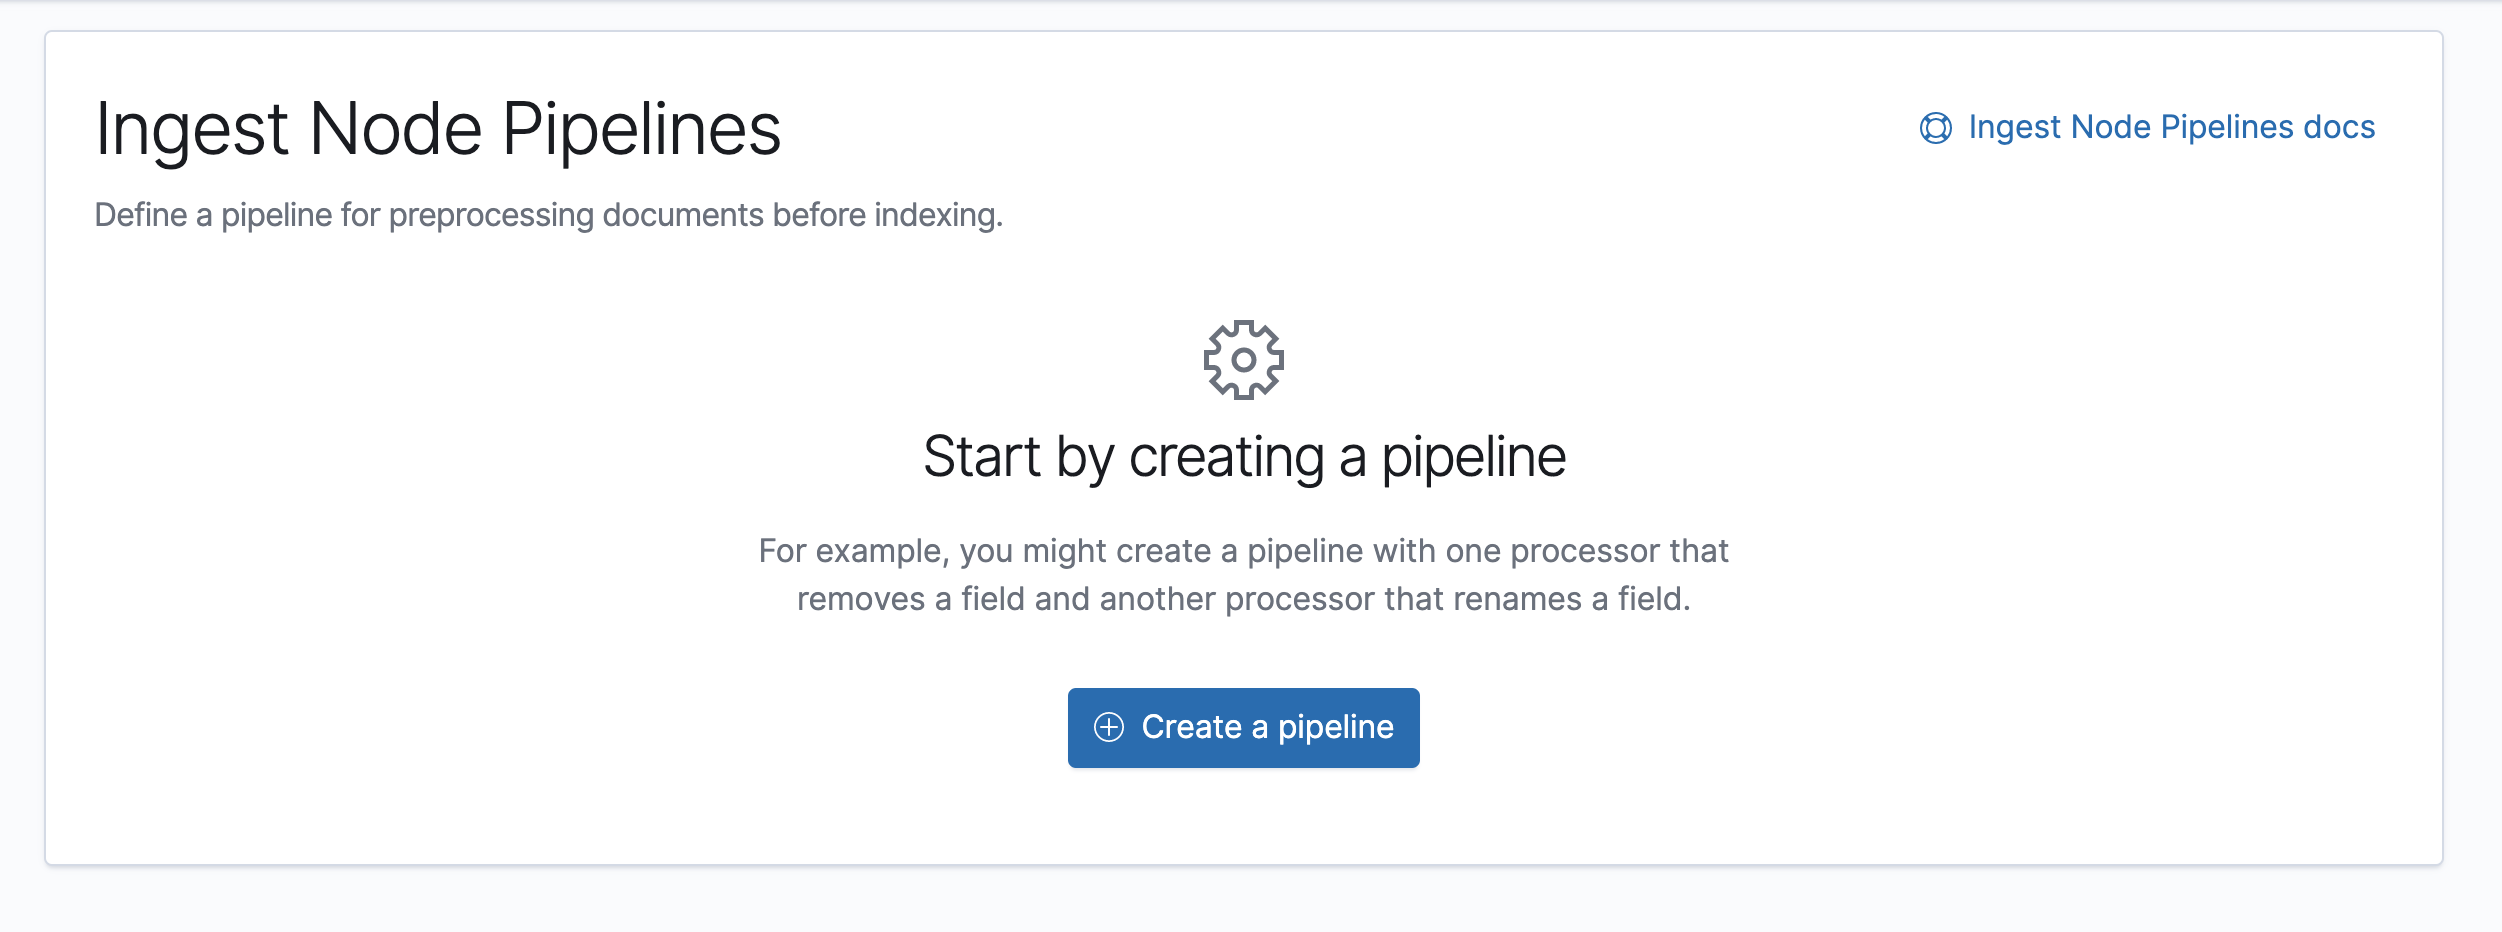Click the word 'Start' in the empty-state heading

[x=981, y=457]
